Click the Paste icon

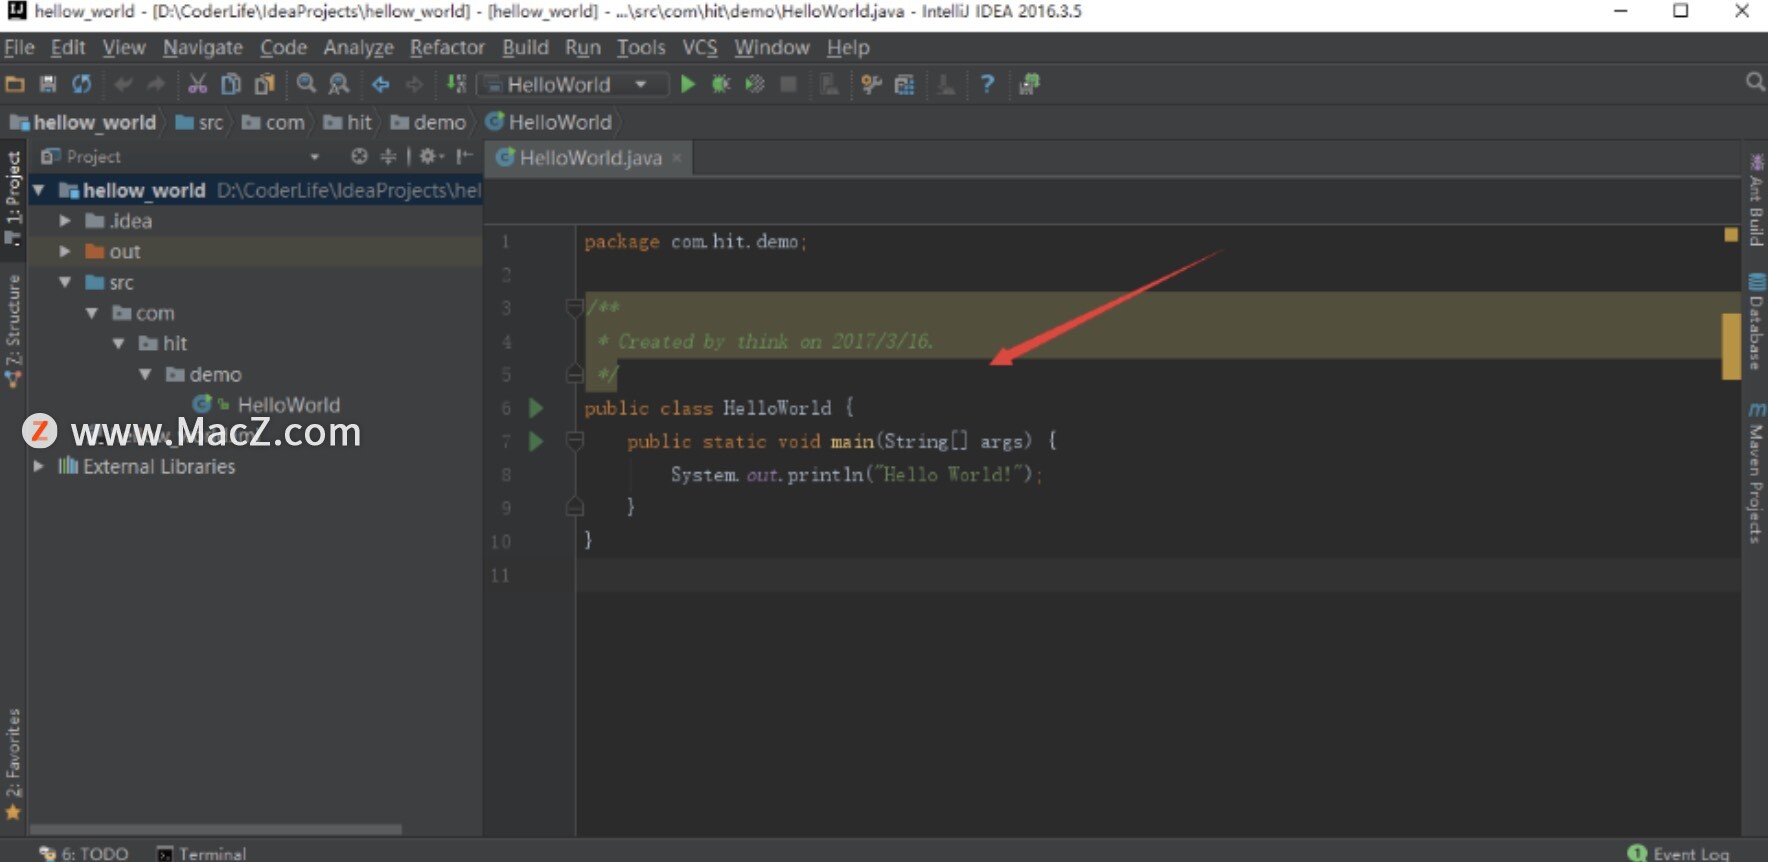(x=264, y=84)
